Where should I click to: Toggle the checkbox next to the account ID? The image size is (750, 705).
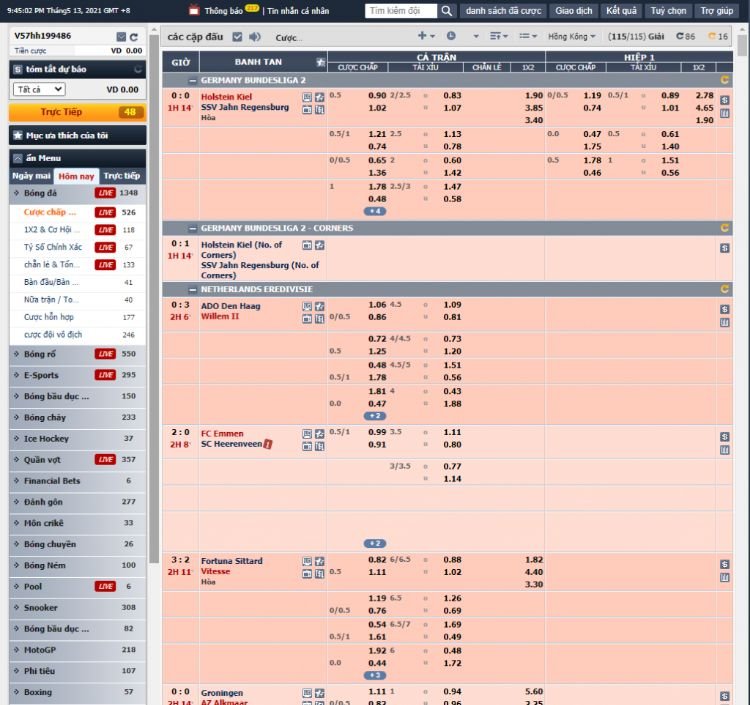pos(120,36)
